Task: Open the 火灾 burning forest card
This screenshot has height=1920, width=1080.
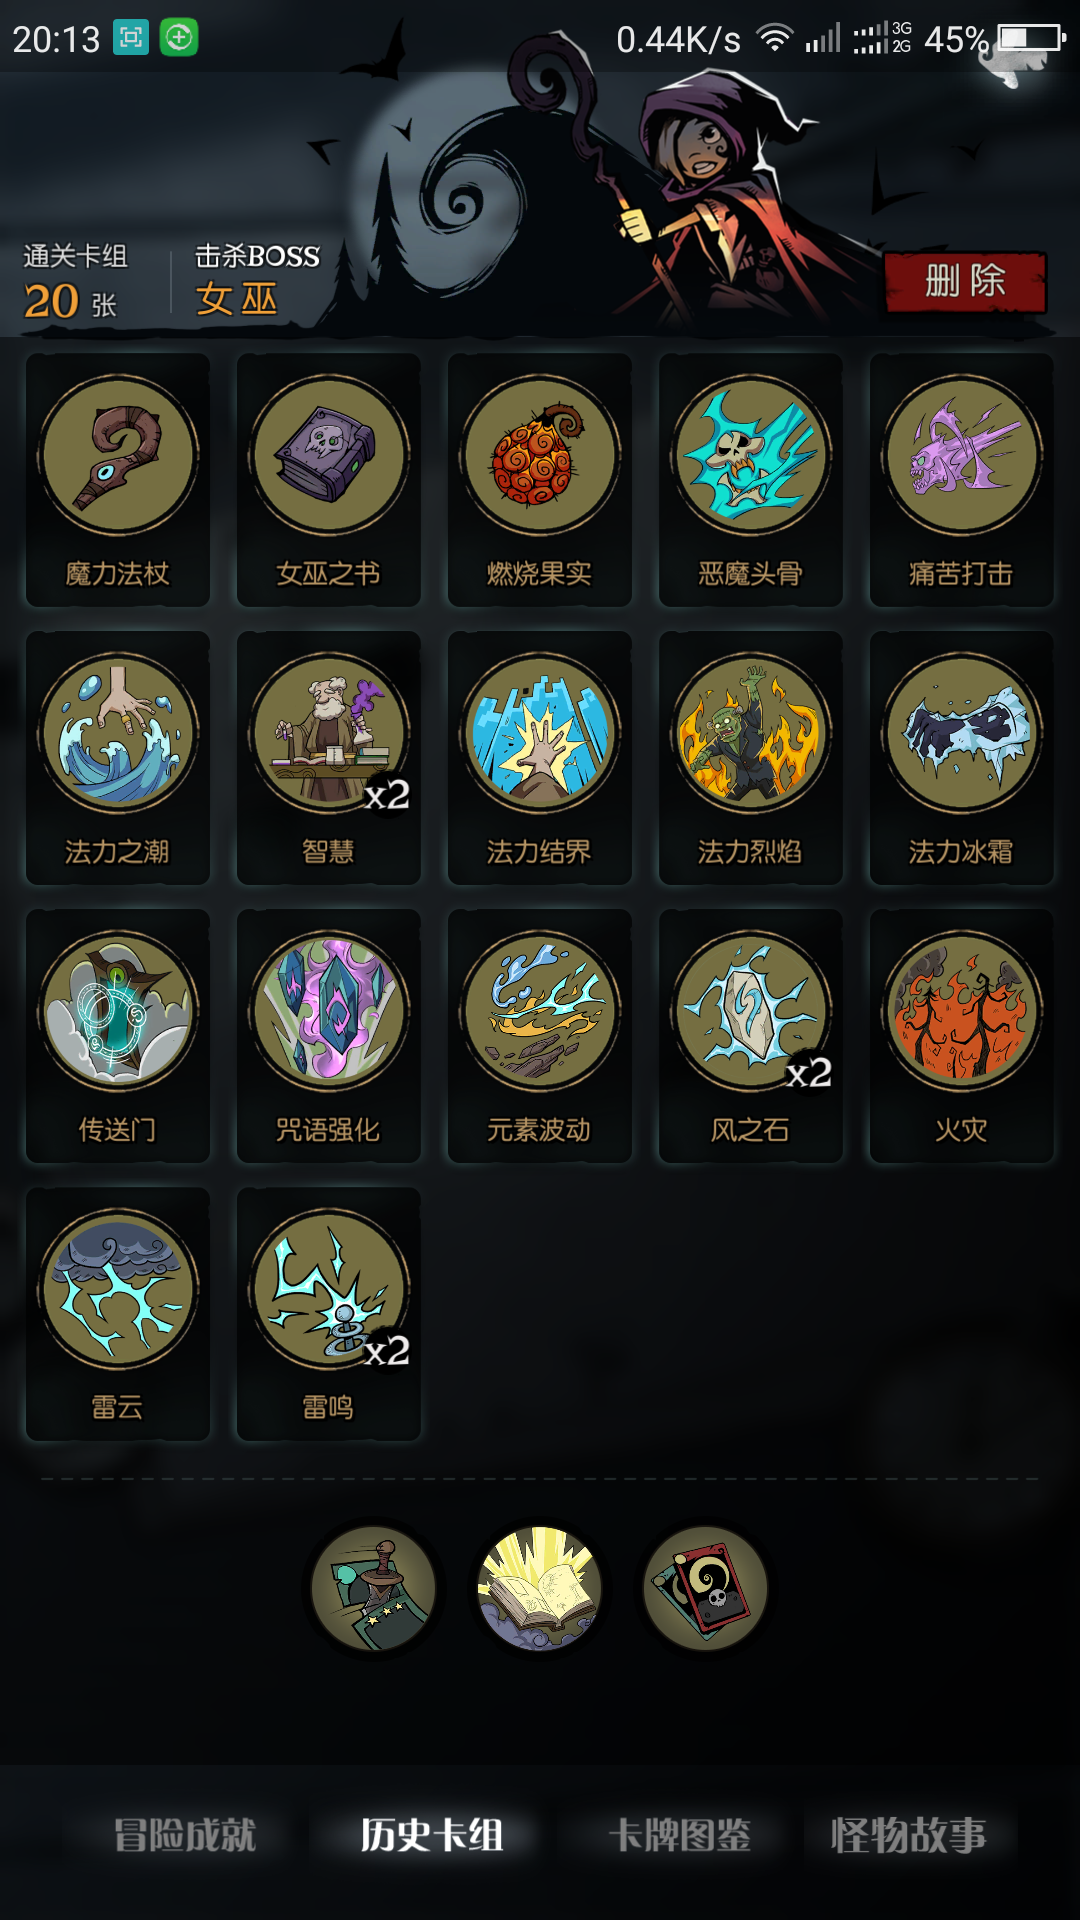Action: tap(962, 1036)
